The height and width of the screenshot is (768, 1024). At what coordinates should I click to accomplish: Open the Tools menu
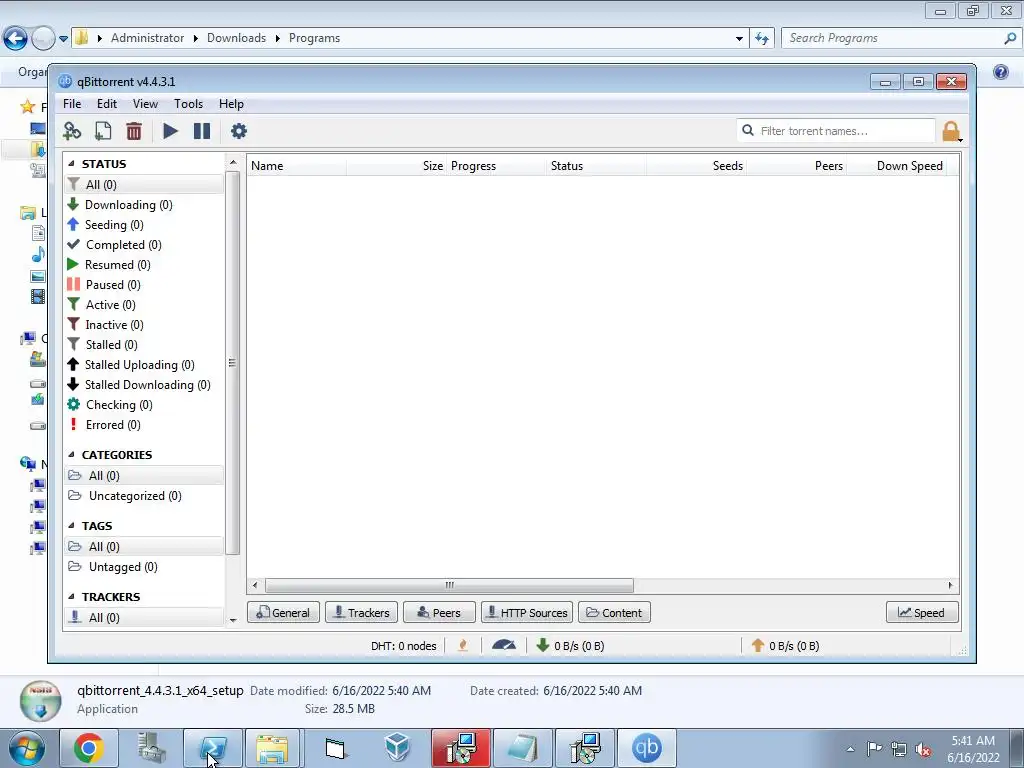[188, 104]
